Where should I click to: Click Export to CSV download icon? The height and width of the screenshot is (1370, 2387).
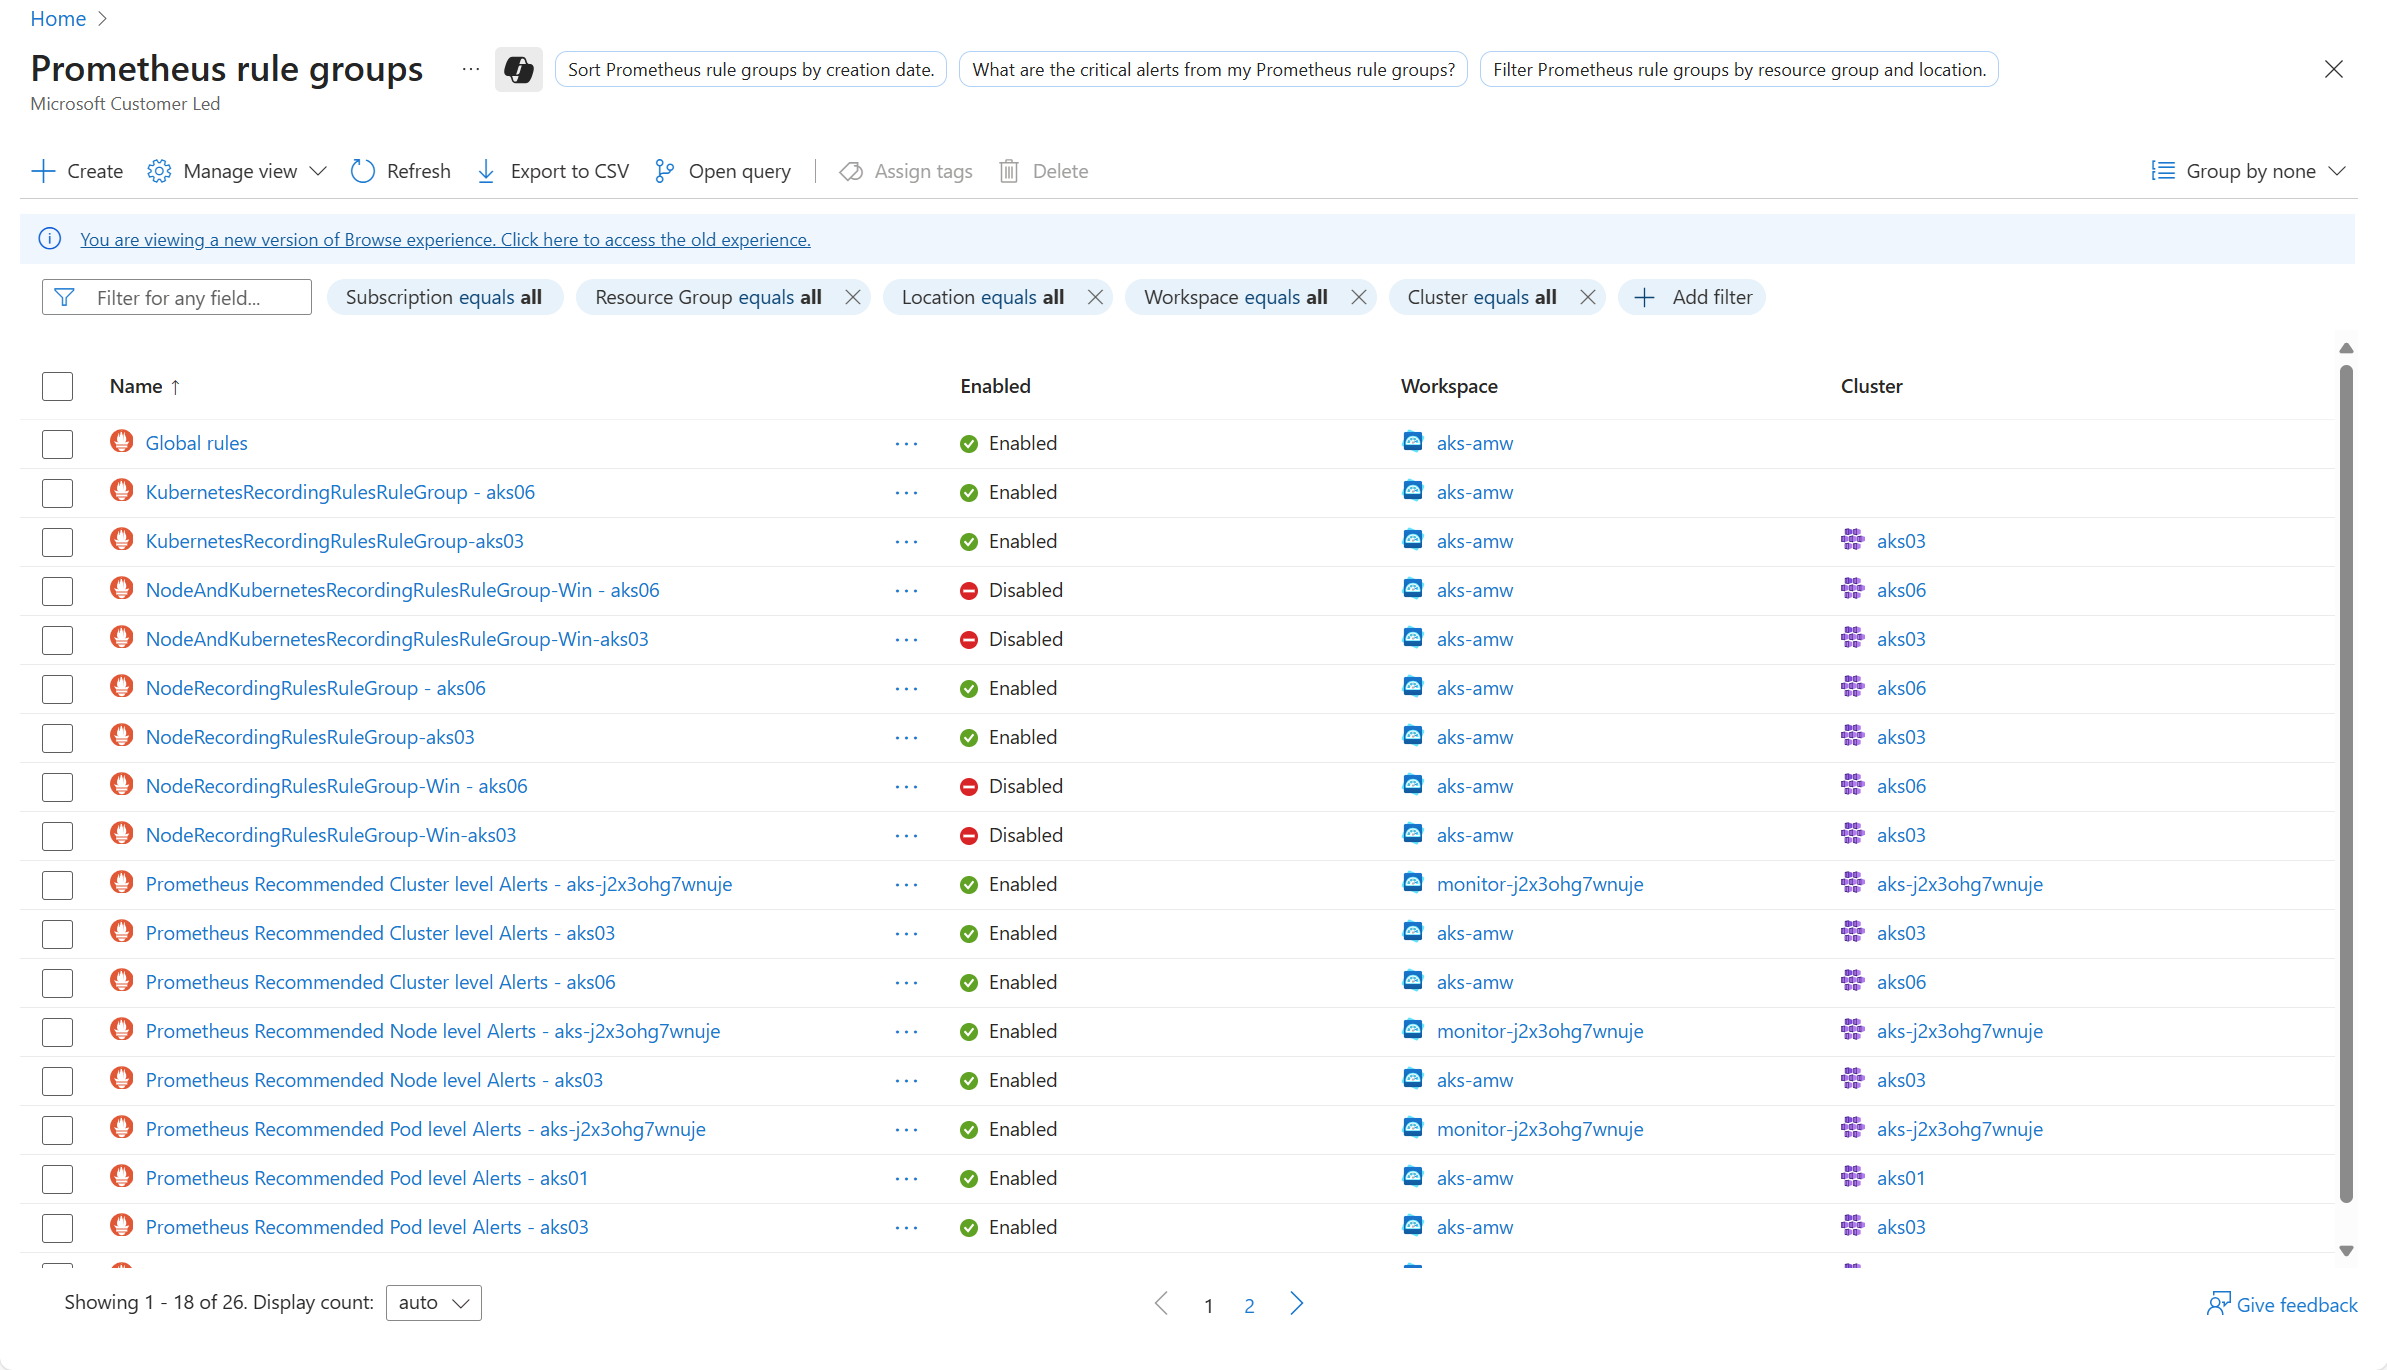(486, 171)
